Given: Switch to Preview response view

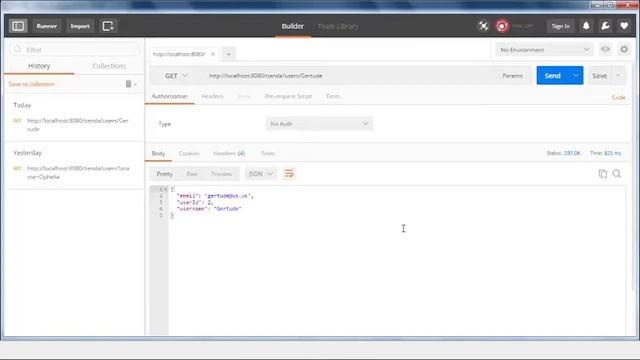Looking at the screenshot, I should (x=222, y=174).
